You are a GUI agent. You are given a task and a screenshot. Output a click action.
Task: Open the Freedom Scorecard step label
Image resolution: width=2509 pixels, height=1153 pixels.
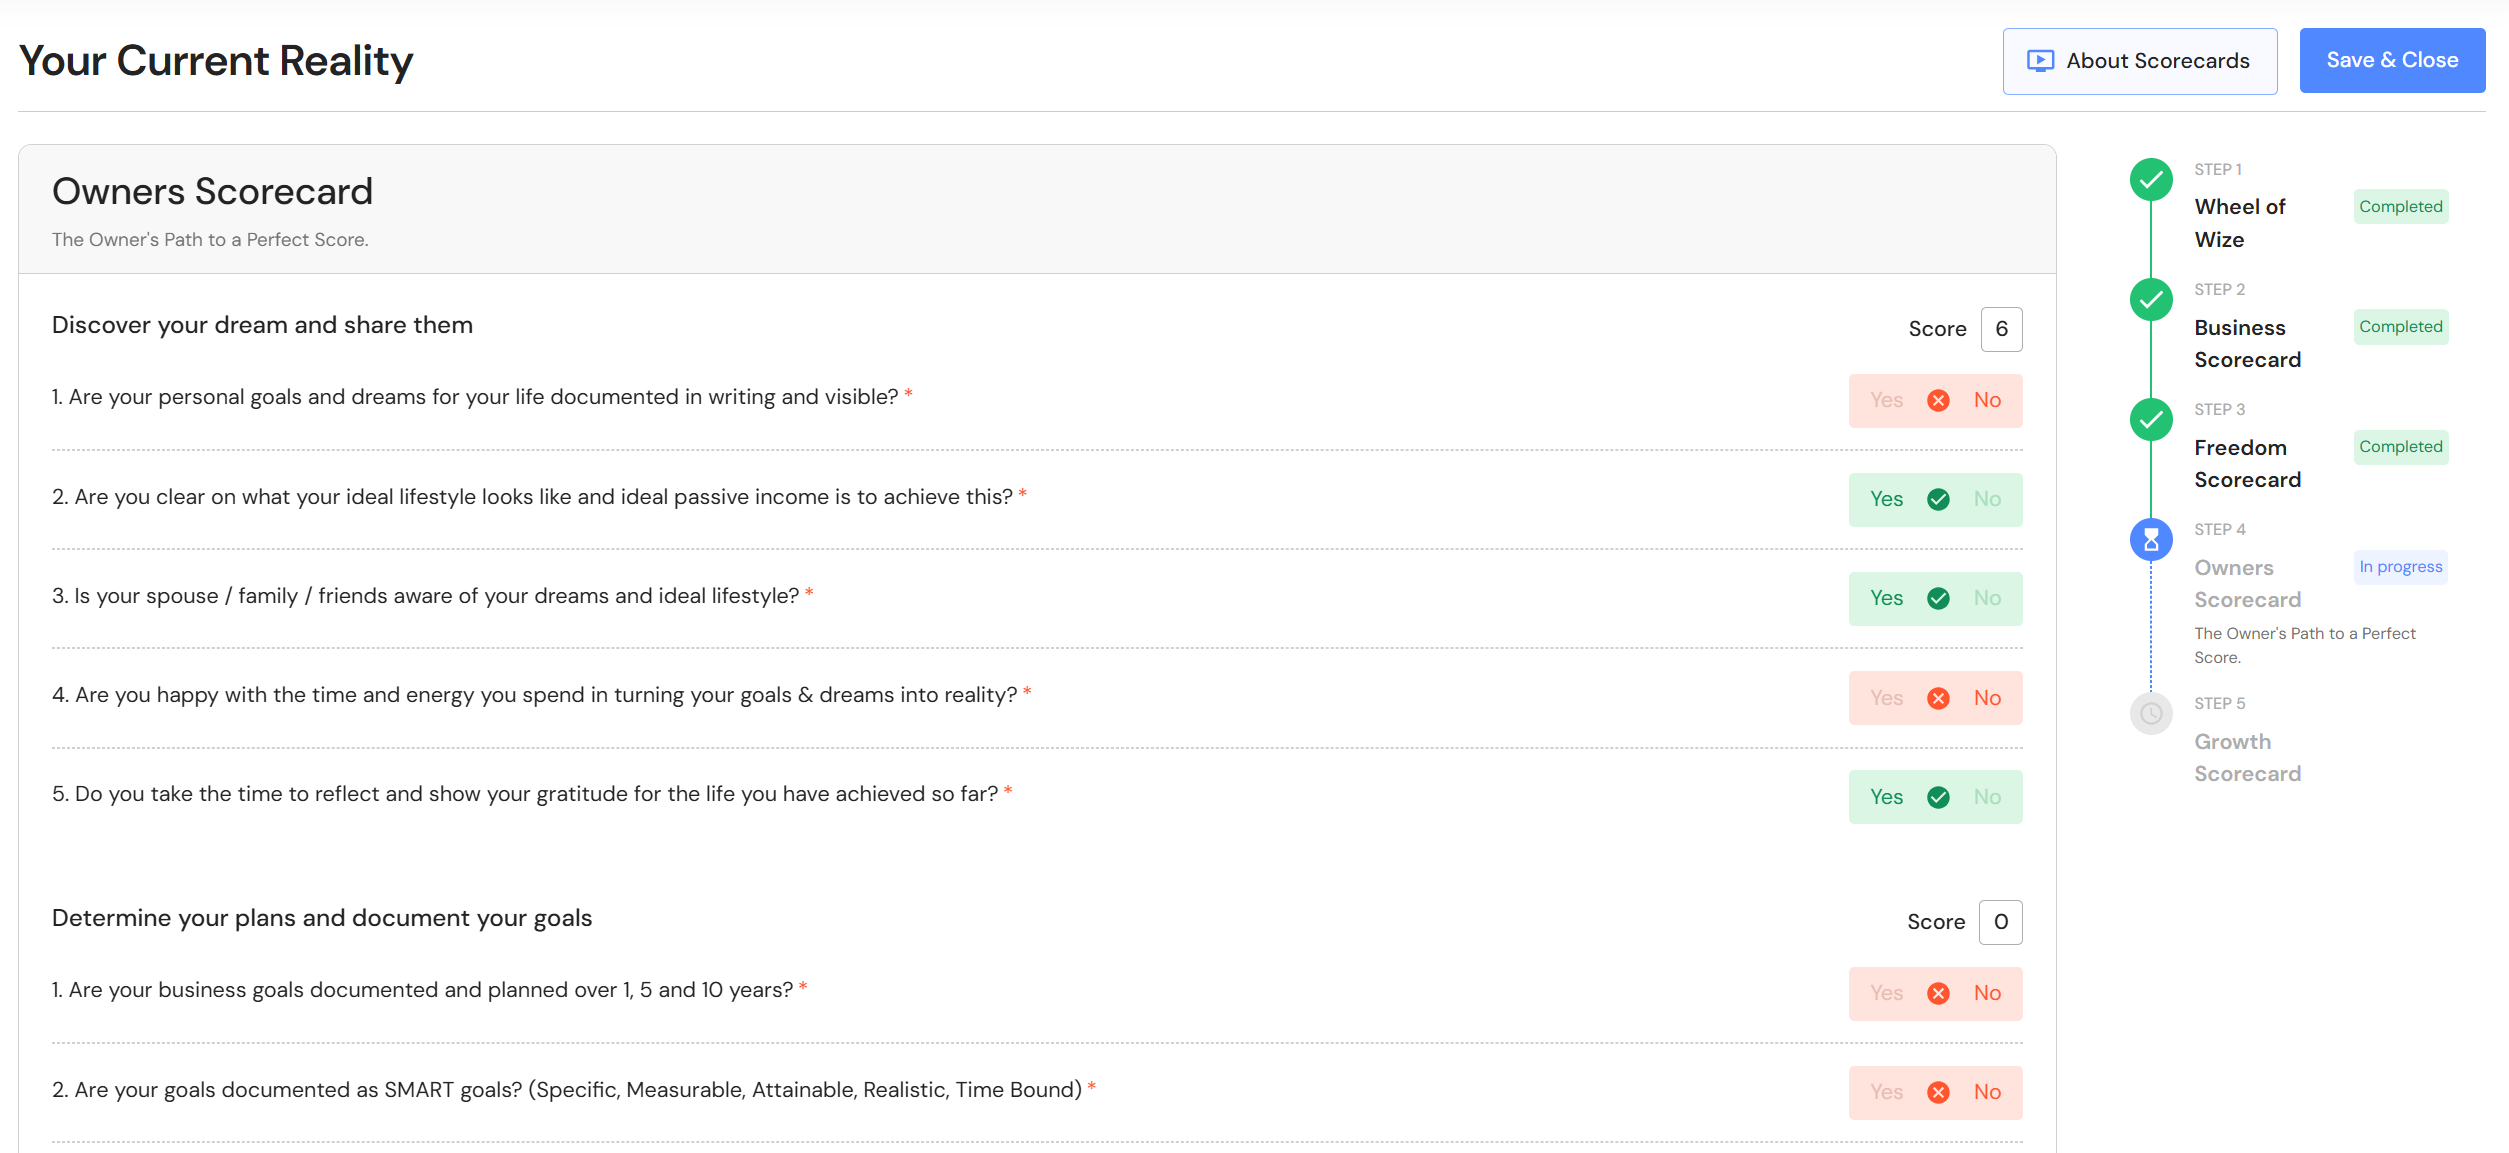point(2246,463)
